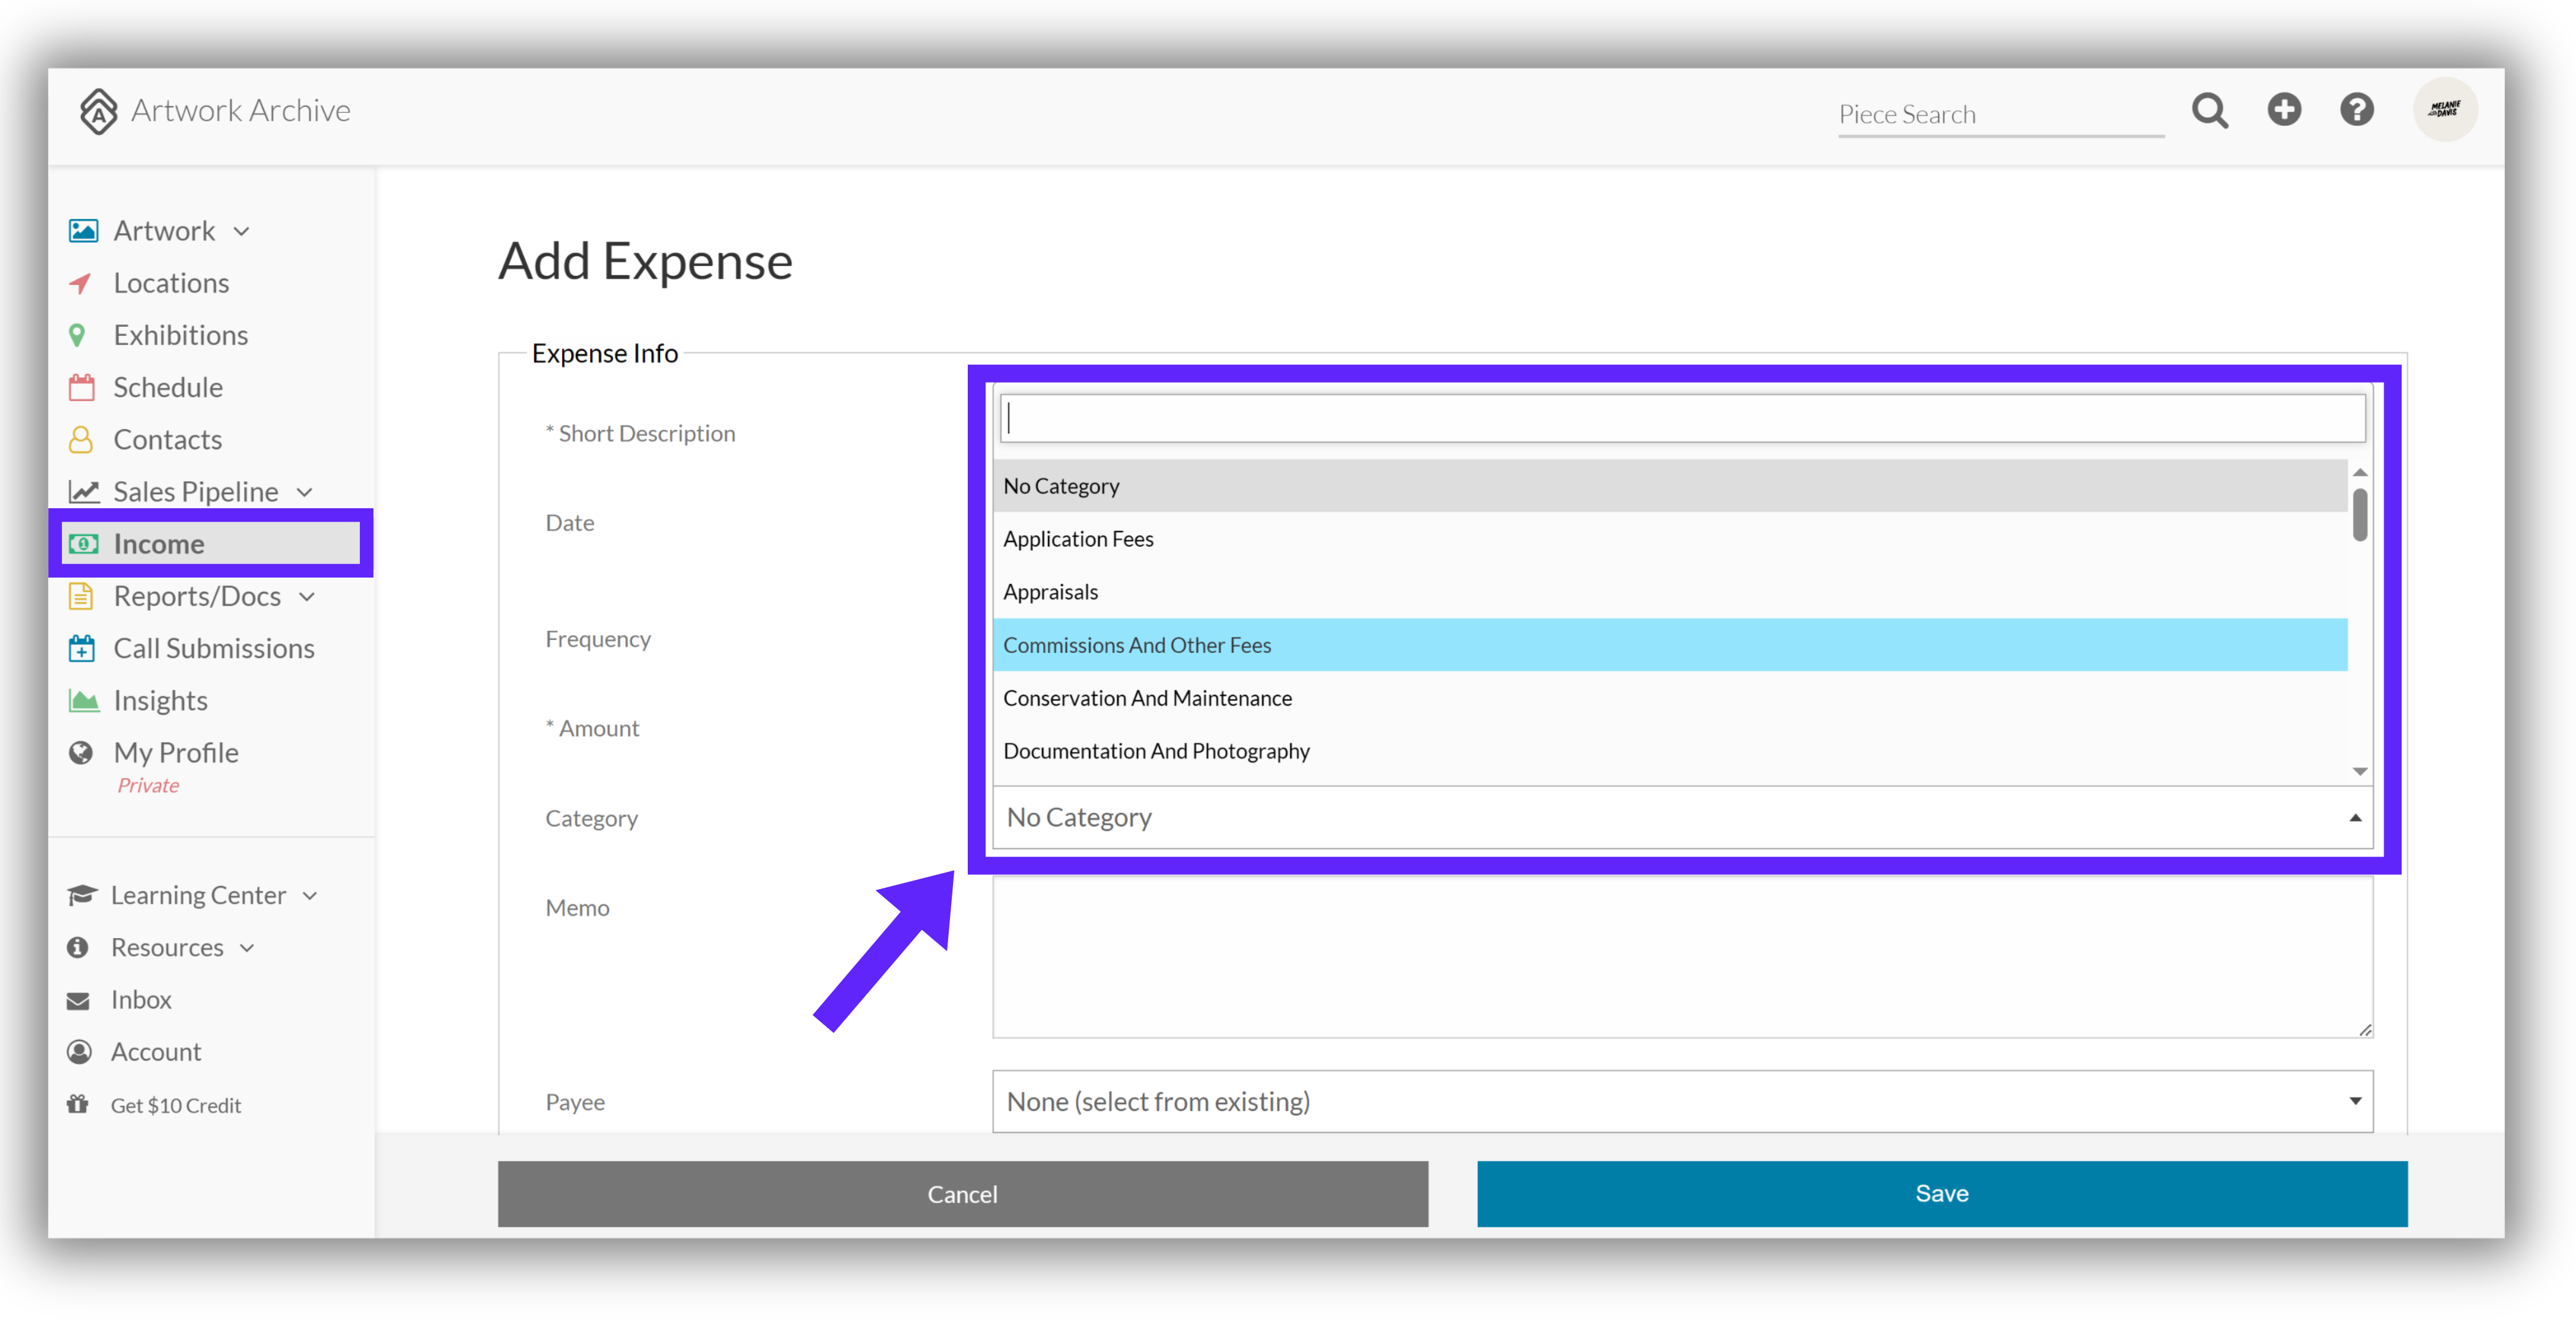Choose Application Fees category

coord(1670,539)
